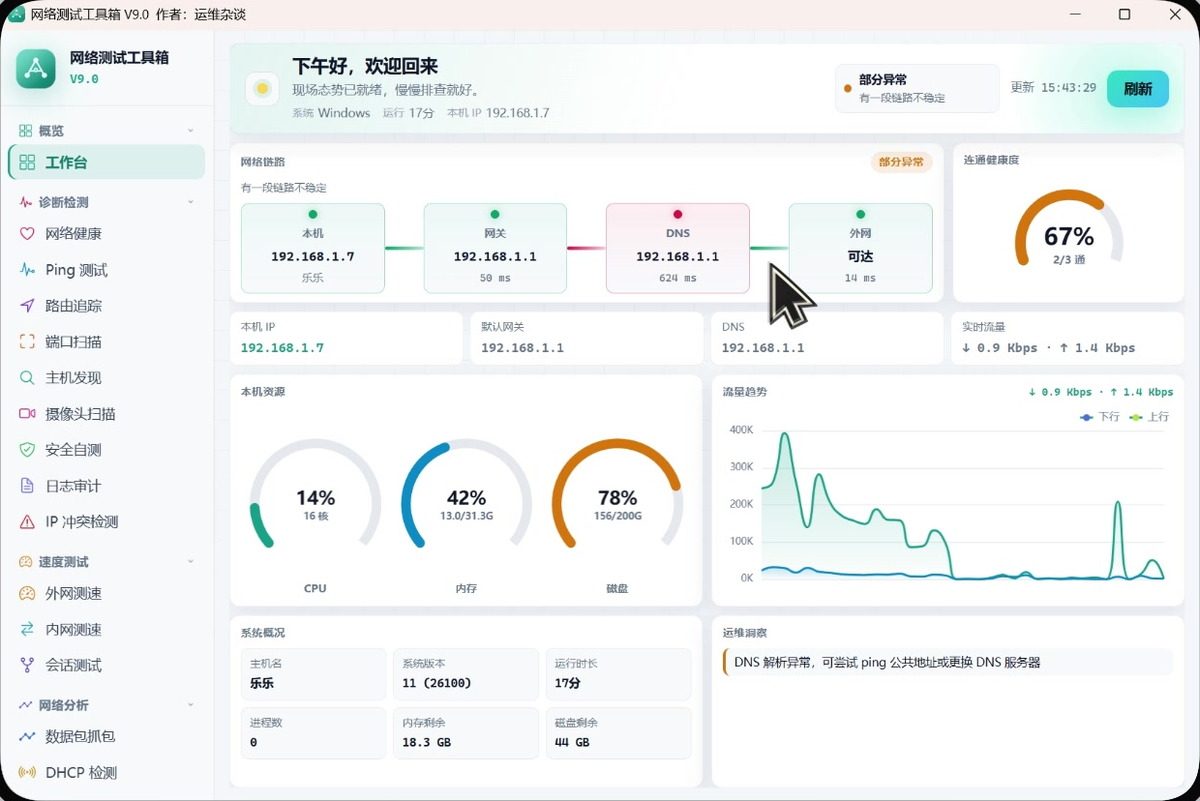The height and width of the screenshot is (801, 1200).
Task: Open the 网络健康 page
Action: pos(106,234)
